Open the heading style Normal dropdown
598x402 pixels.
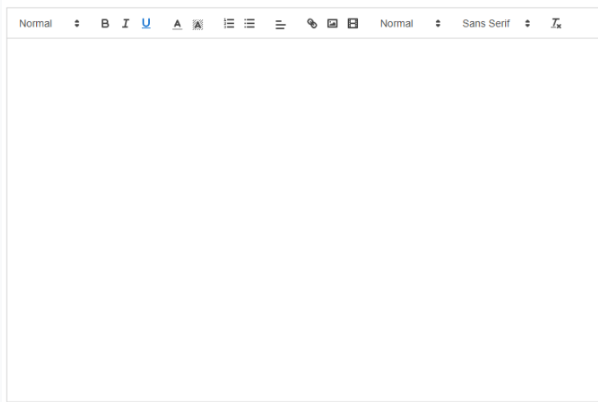tap(50, 24)
